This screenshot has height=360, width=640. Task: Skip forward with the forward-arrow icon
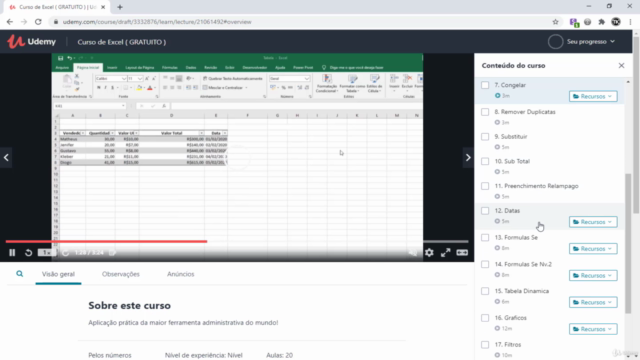click(x=65, y=253)
